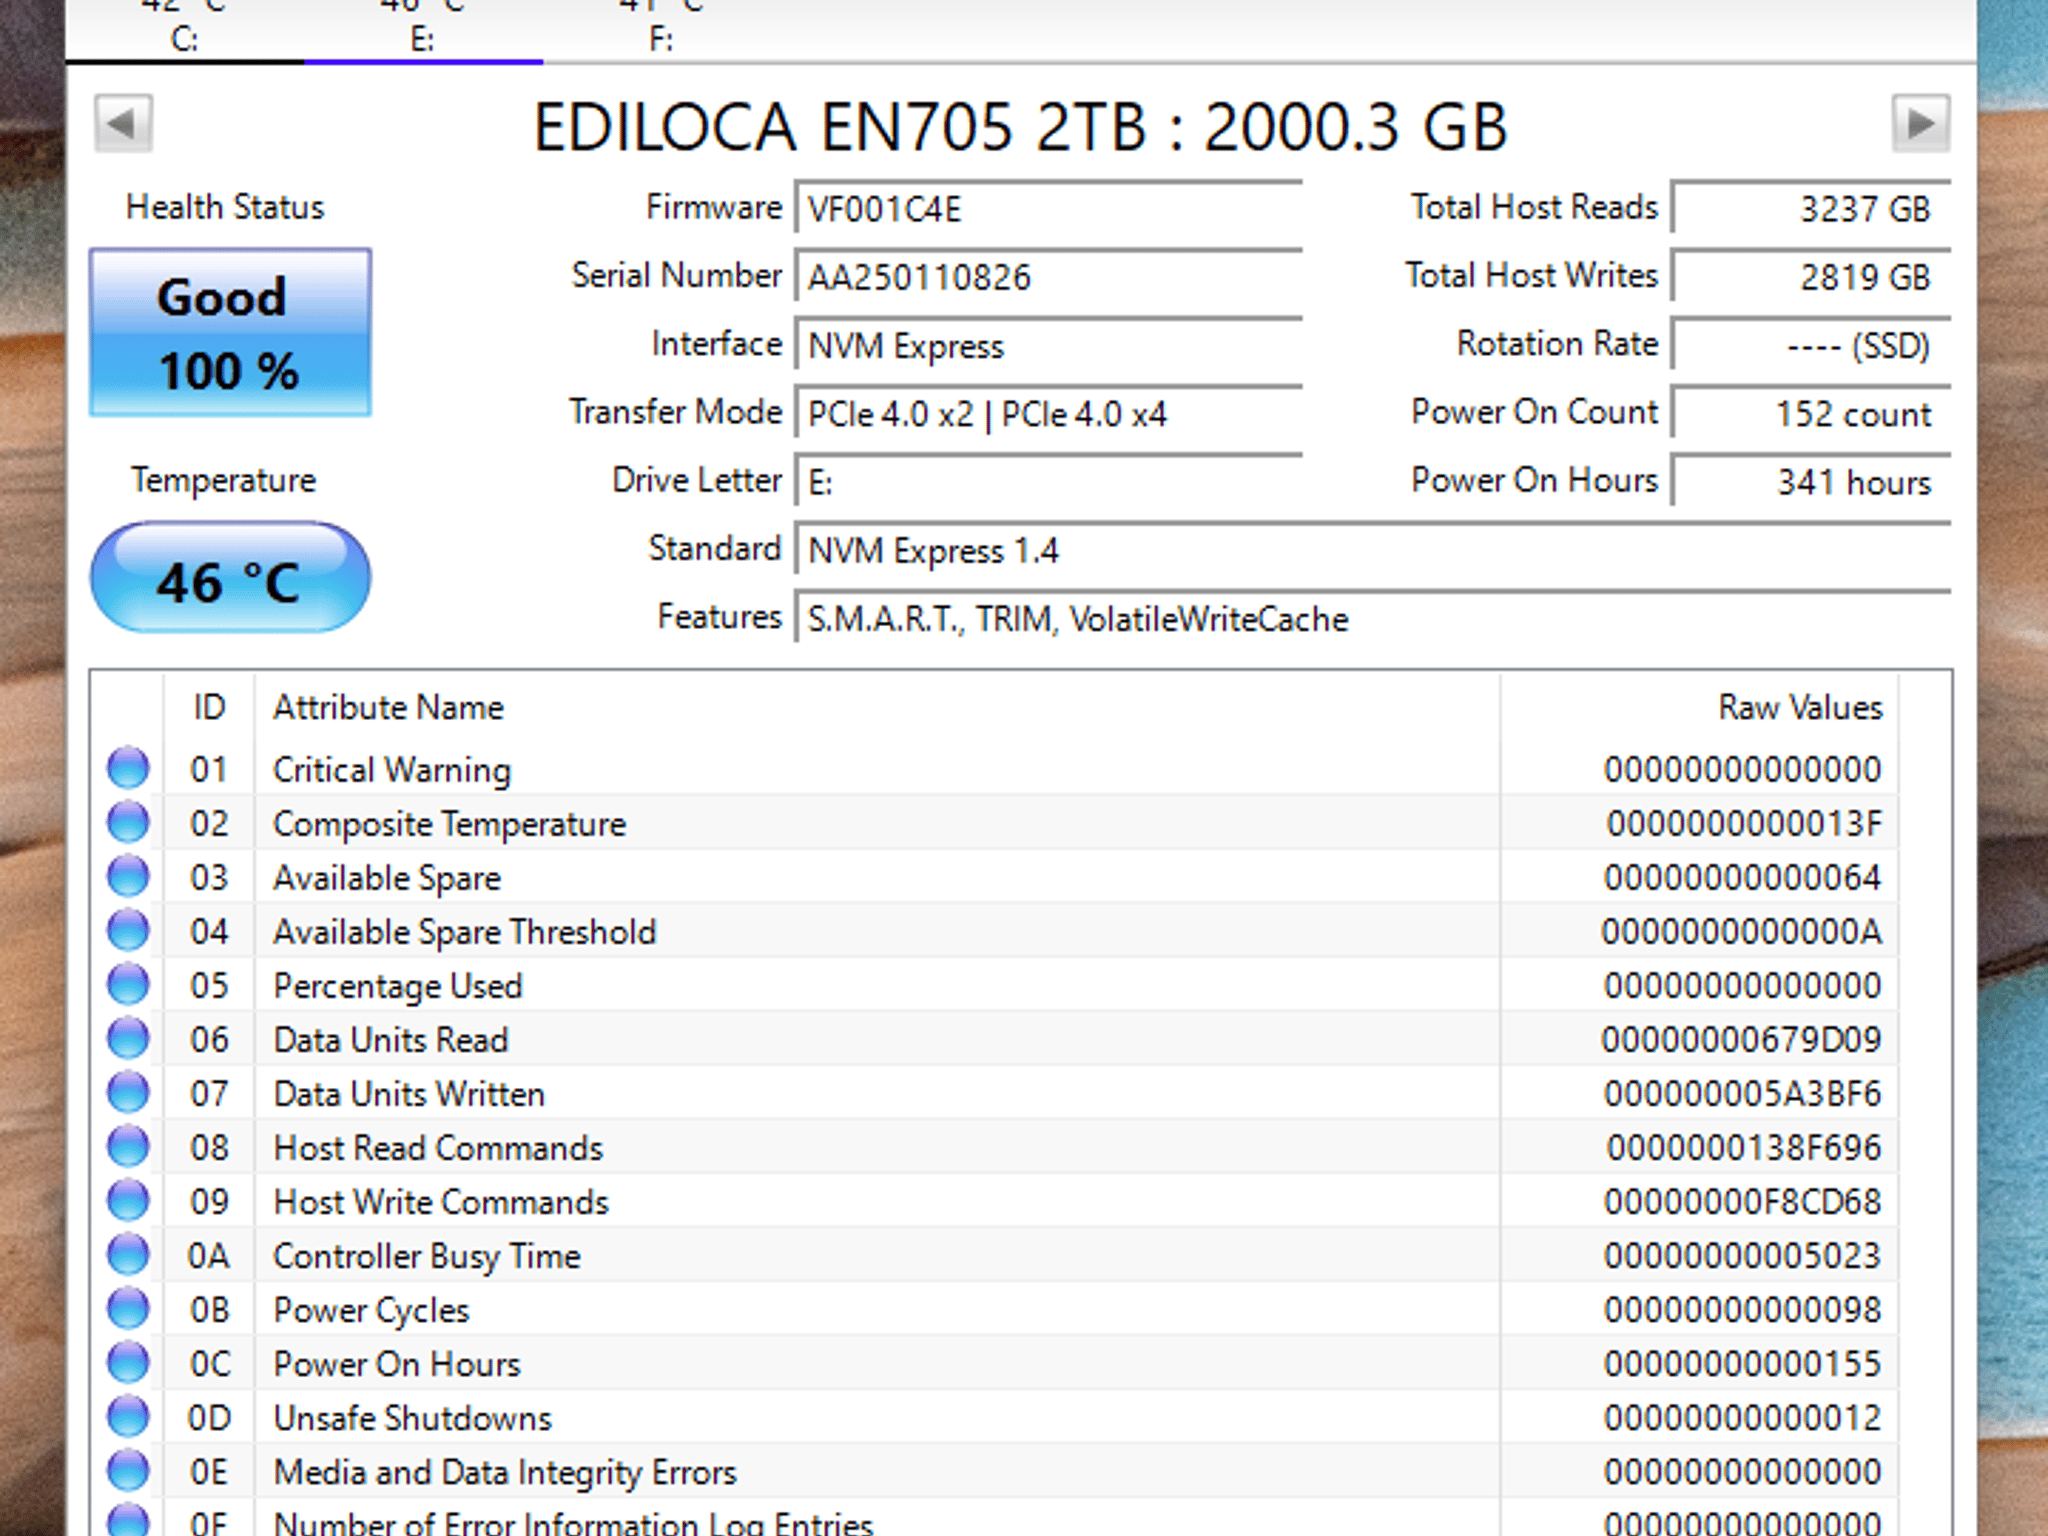Select the Available Spare Threshold attribute name
Screen dimensions: 2048x1536
pos(465,932)
